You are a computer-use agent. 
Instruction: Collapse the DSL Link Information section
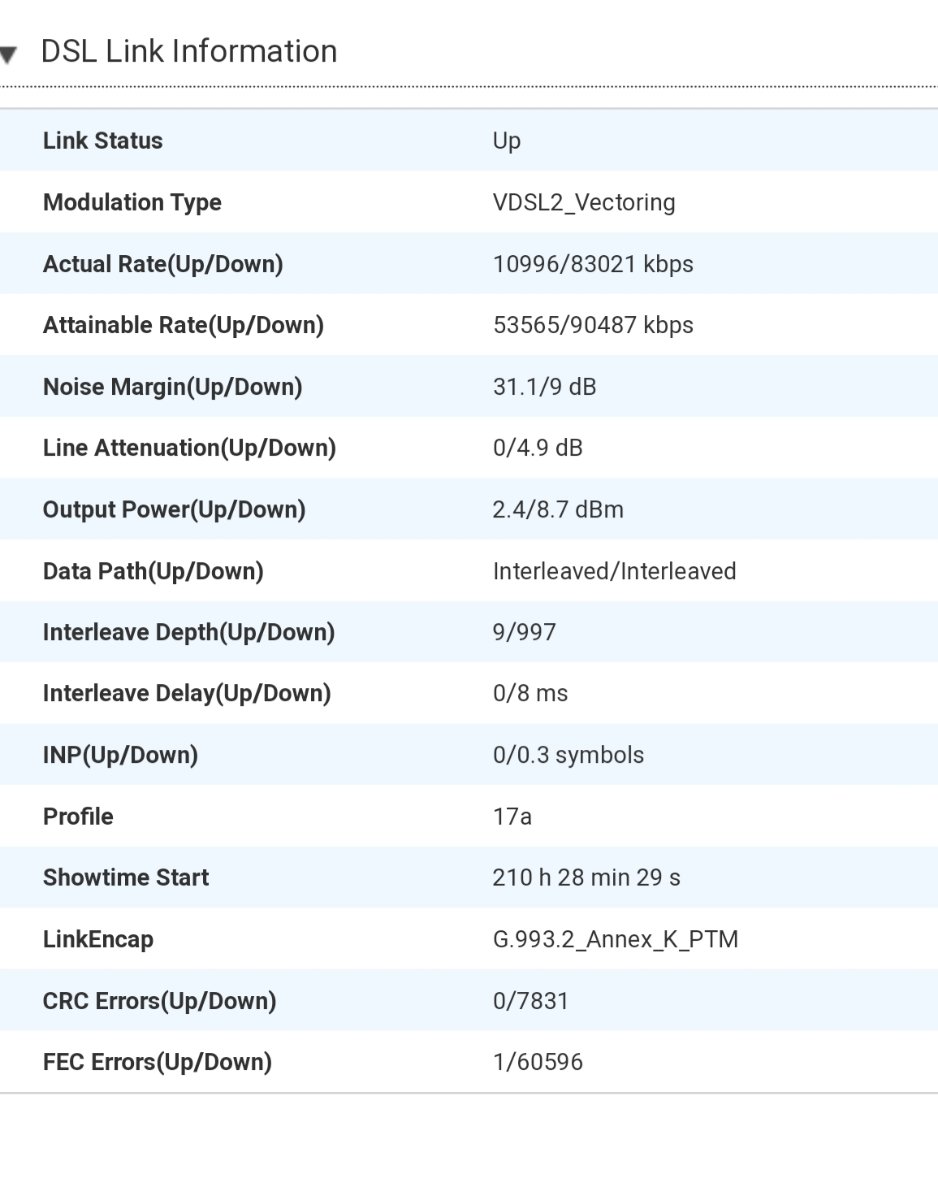click(8, 54)
